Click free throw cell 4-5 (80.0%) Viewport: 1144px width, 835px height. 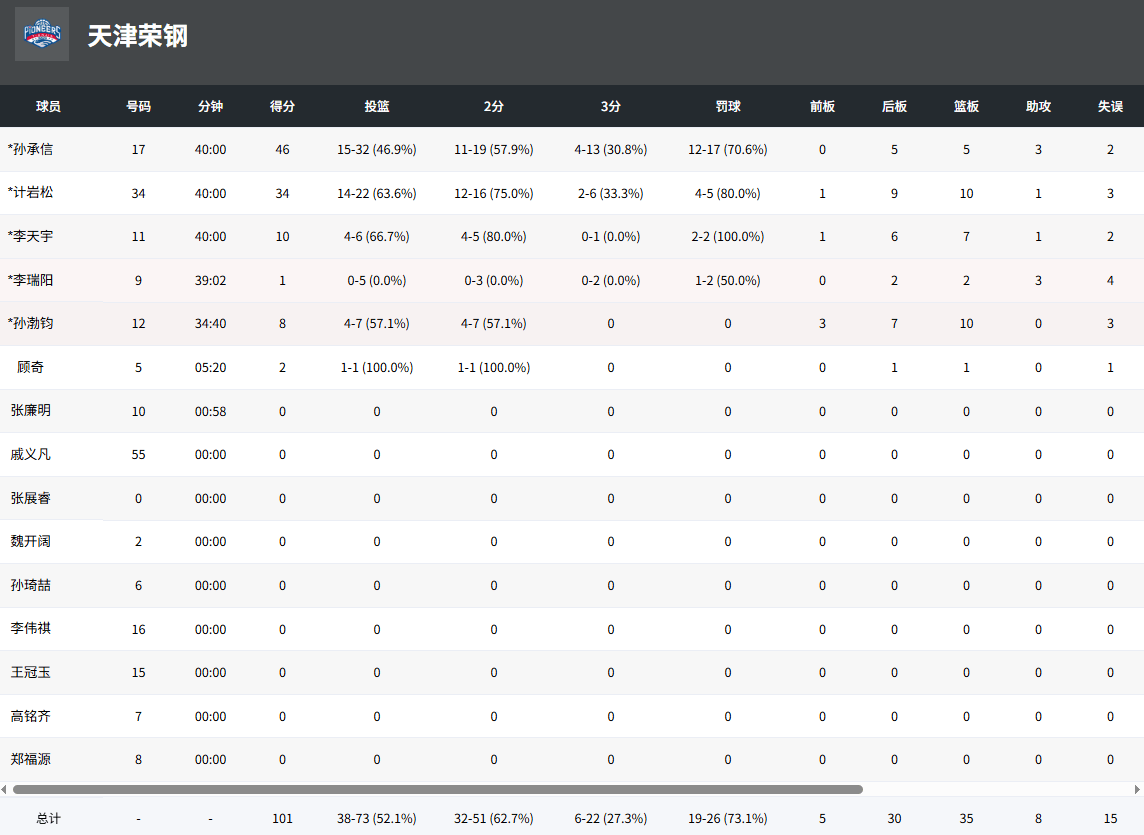tap(727, 193)
